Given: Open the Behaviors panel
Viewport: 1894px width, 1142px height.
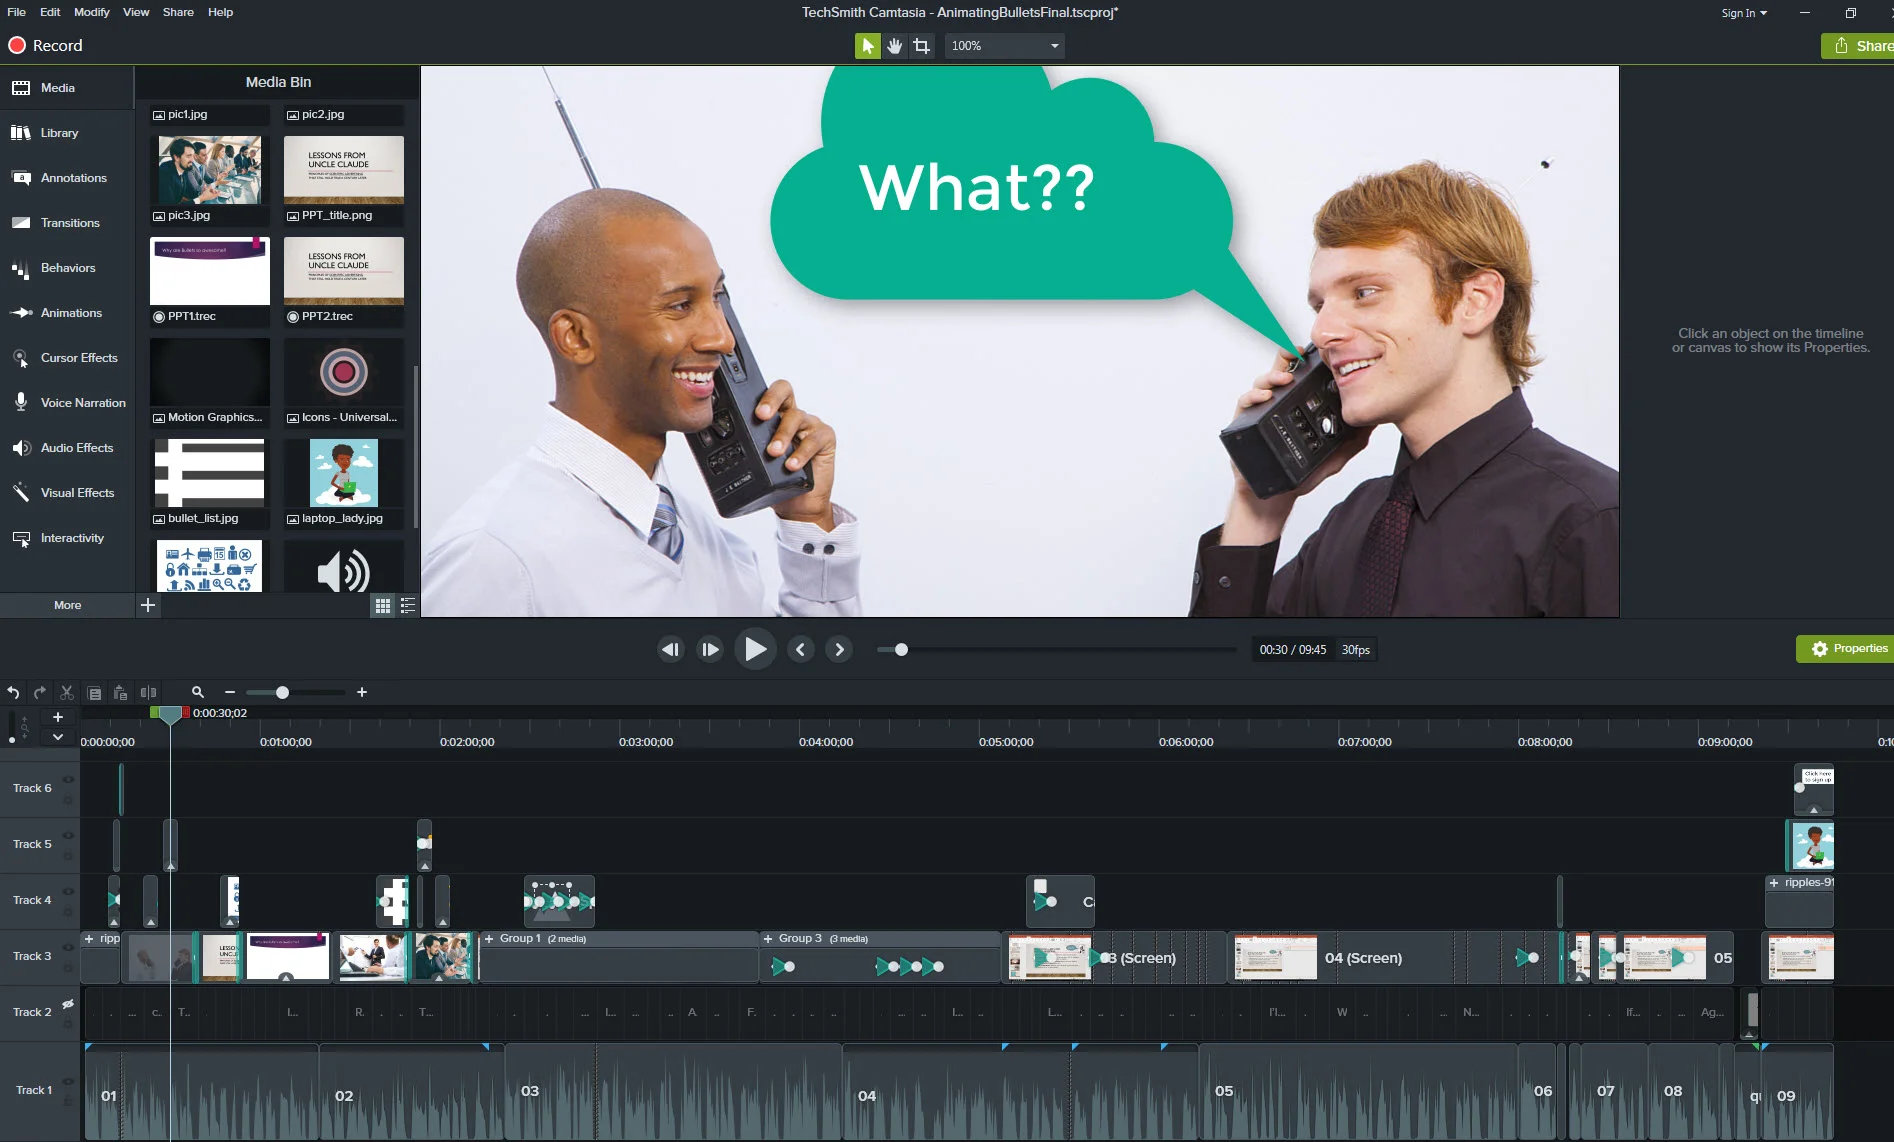Looking at the screenshot, I should (66, 268).
